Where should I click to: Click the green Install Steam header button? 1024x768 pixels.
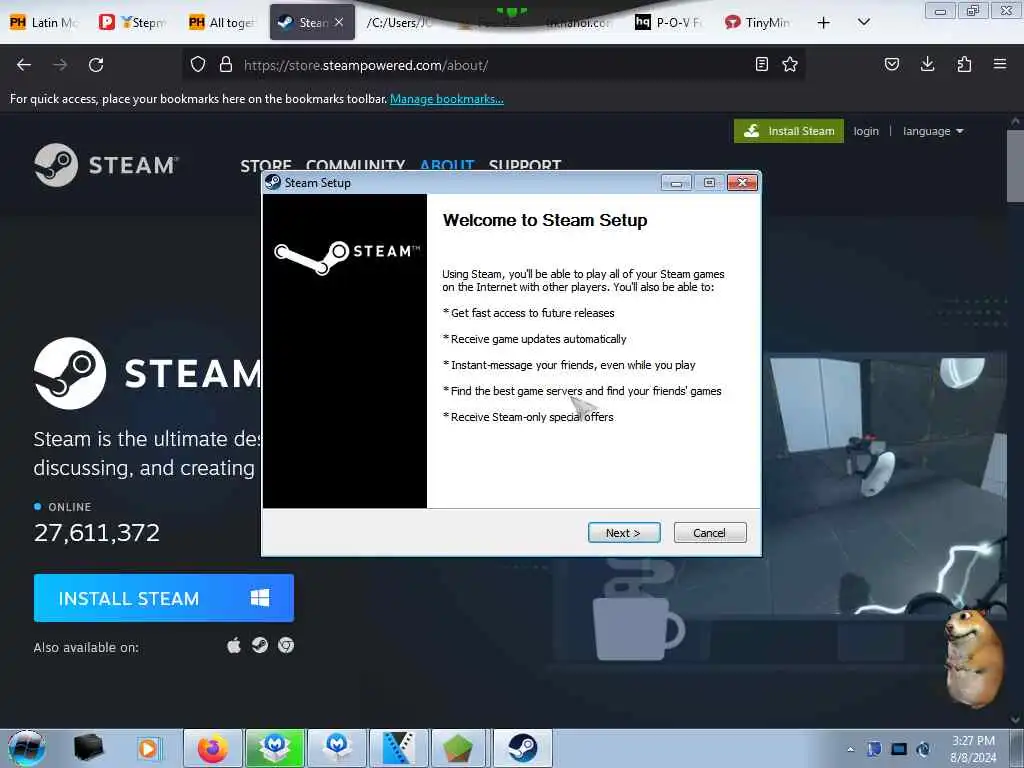click(789, 131)
